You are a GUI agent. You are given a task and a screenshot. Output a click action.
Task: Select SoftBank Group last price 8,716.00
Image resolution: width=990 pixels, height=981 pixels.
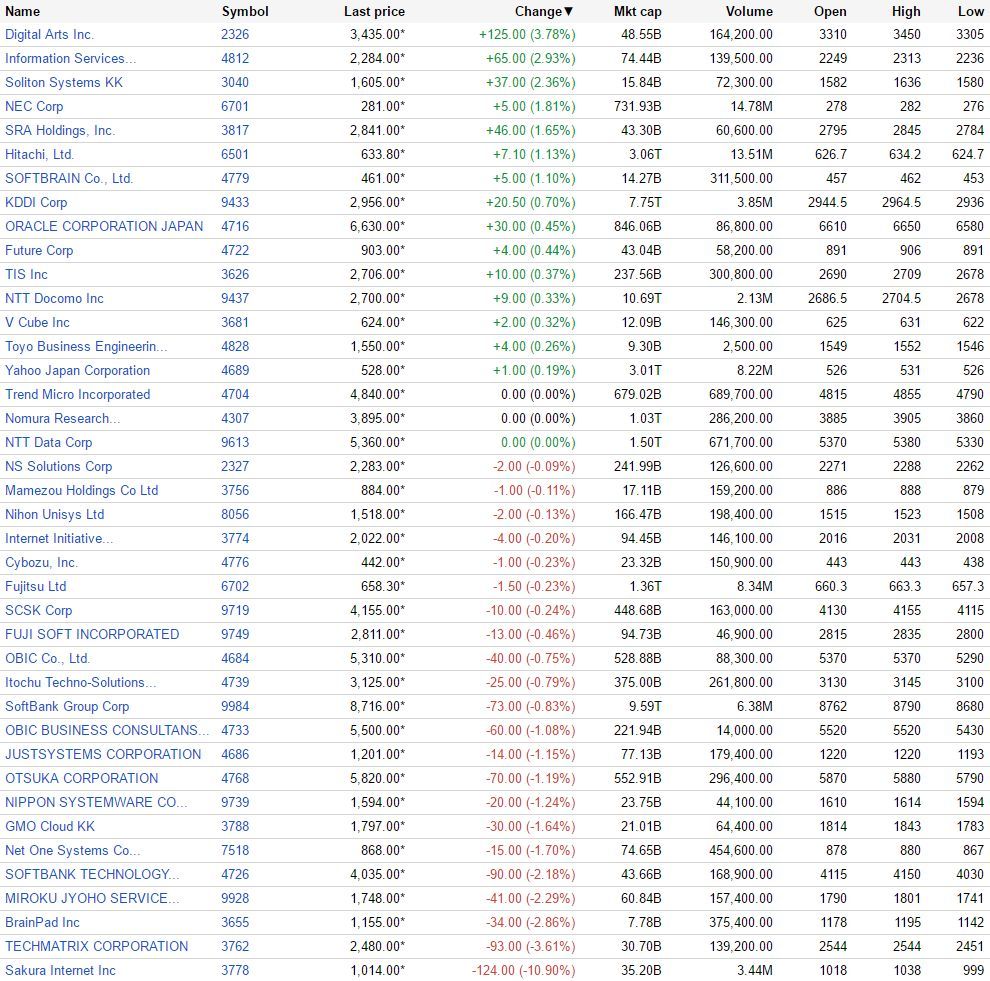(378, 706)
